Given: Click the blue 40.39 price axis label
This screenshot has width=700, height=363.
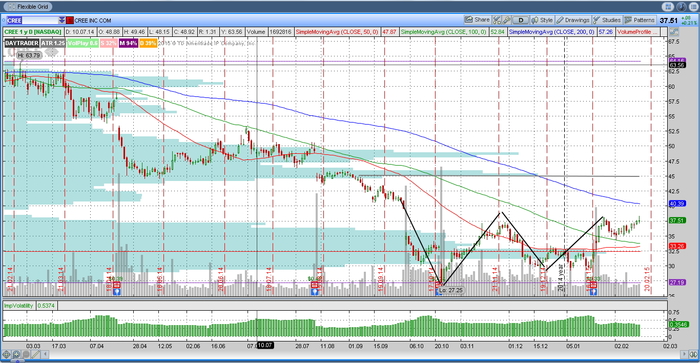Looking at the screenshot, I should 677,204.
